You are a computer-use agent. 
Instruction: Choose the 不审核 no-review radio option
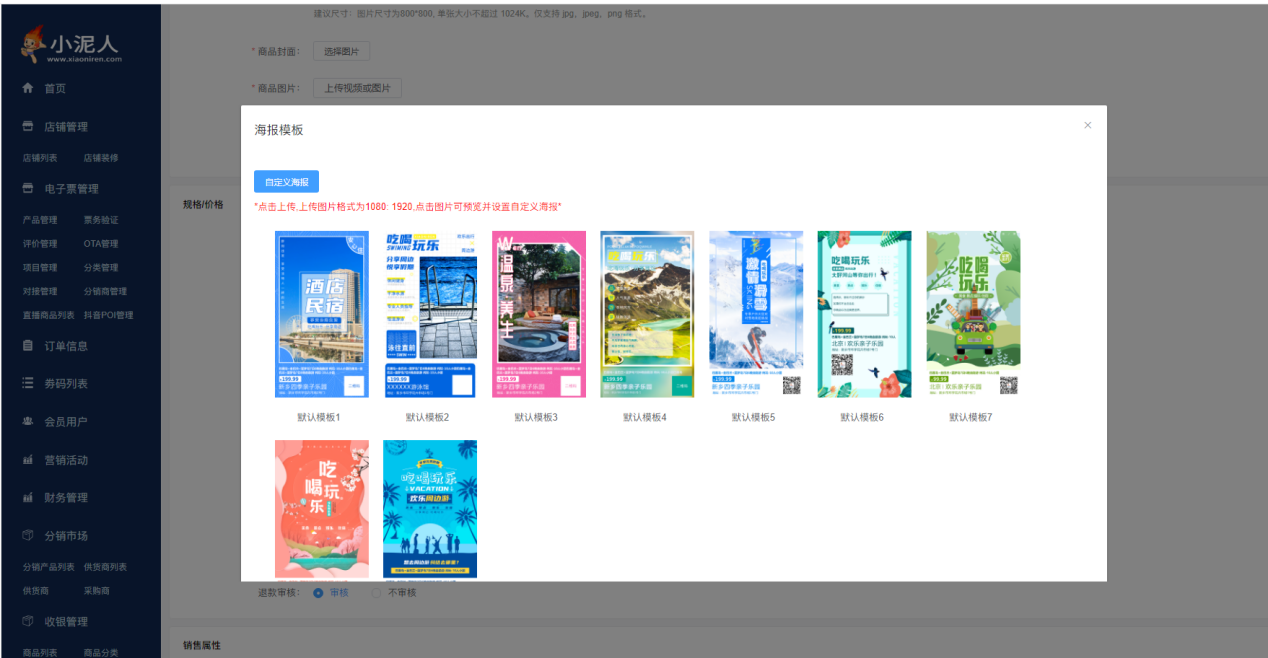[x=378, y=592]
